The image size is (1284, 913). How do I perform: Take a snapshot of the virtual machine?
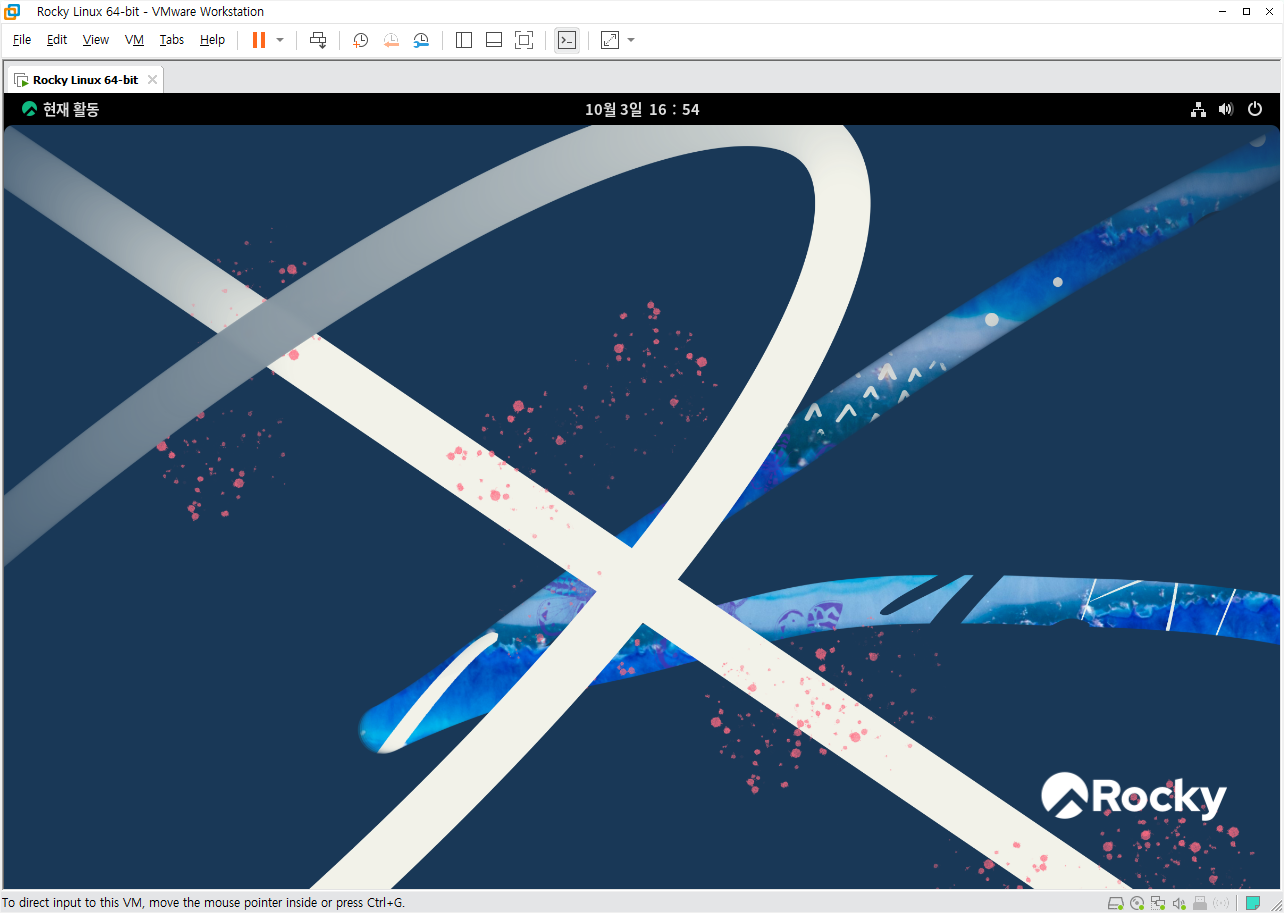pyautogui.click(x=360, y=40)
